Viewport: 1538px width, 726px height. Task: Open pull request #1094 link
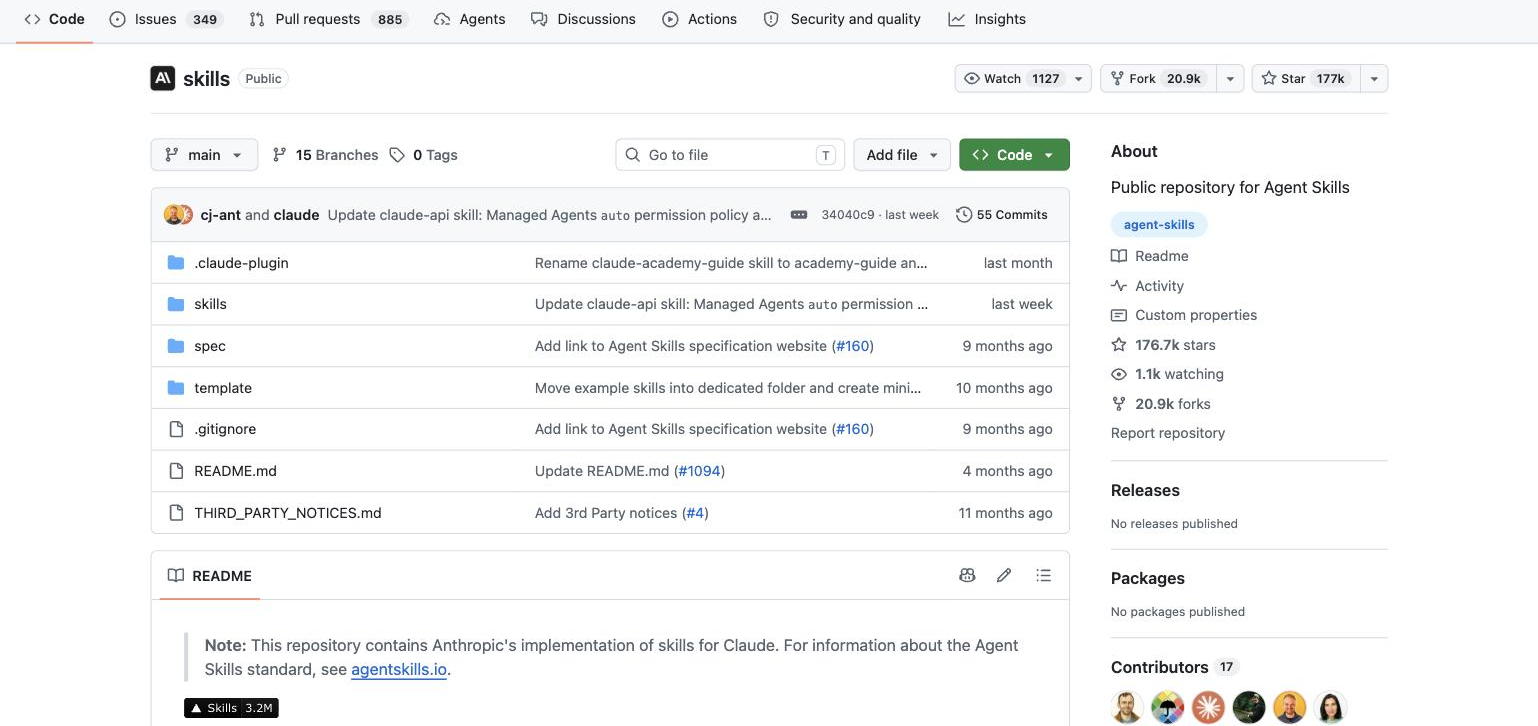pos(699,471)
